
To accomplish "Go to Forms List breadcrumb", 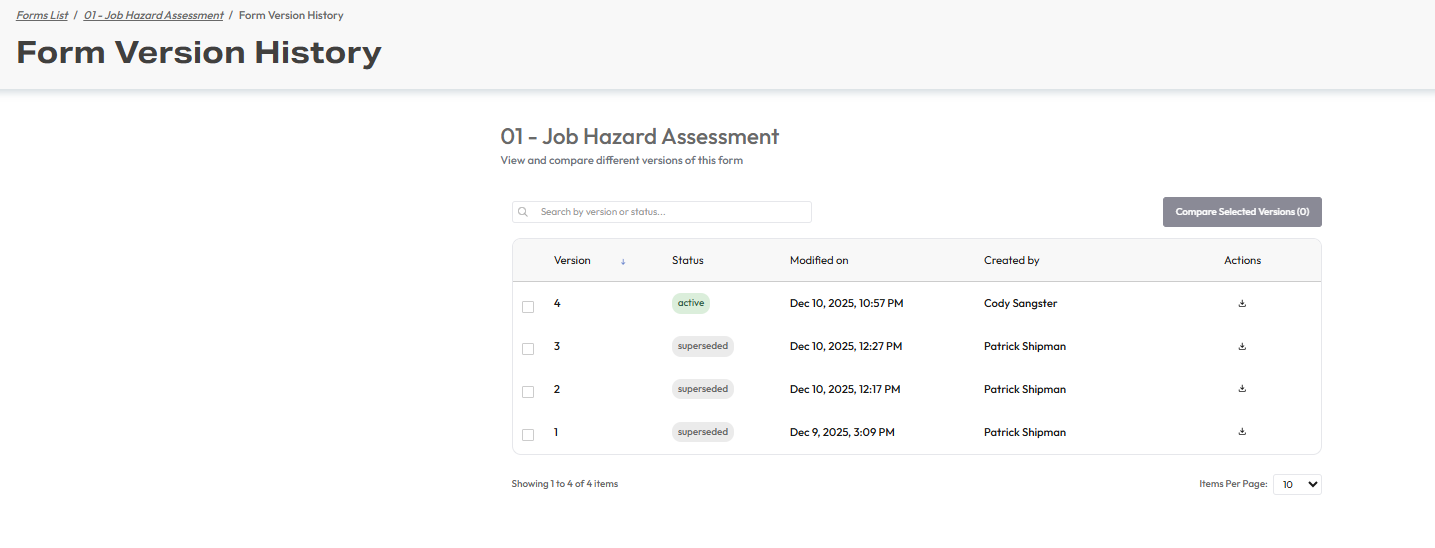I will click(42, 15).
